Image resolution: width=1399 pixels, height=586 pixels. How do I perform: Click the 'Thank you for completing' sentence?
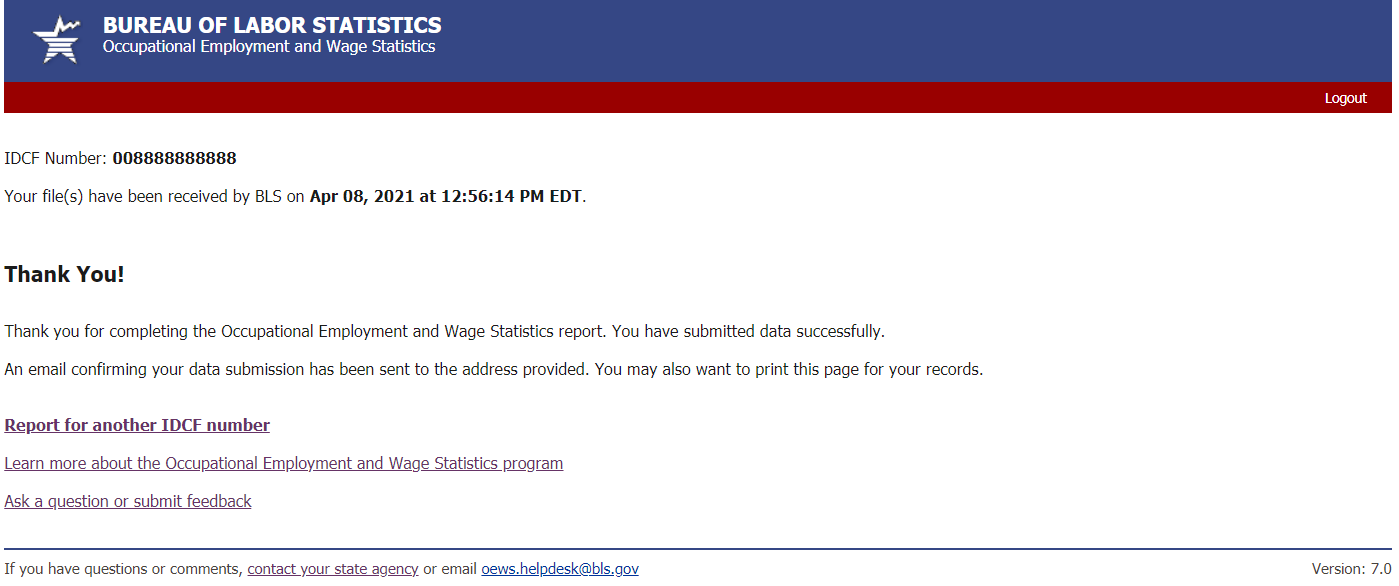(x=300, y=331)
